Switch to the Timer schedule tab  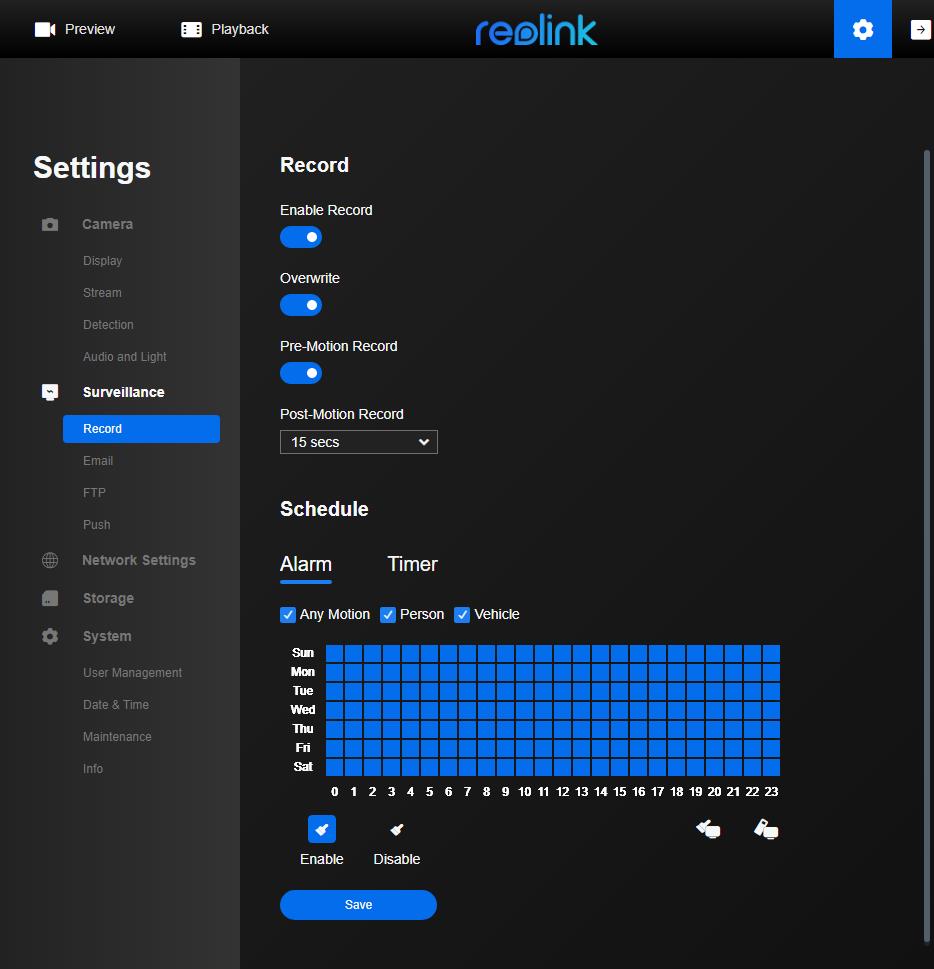[412, 564]
